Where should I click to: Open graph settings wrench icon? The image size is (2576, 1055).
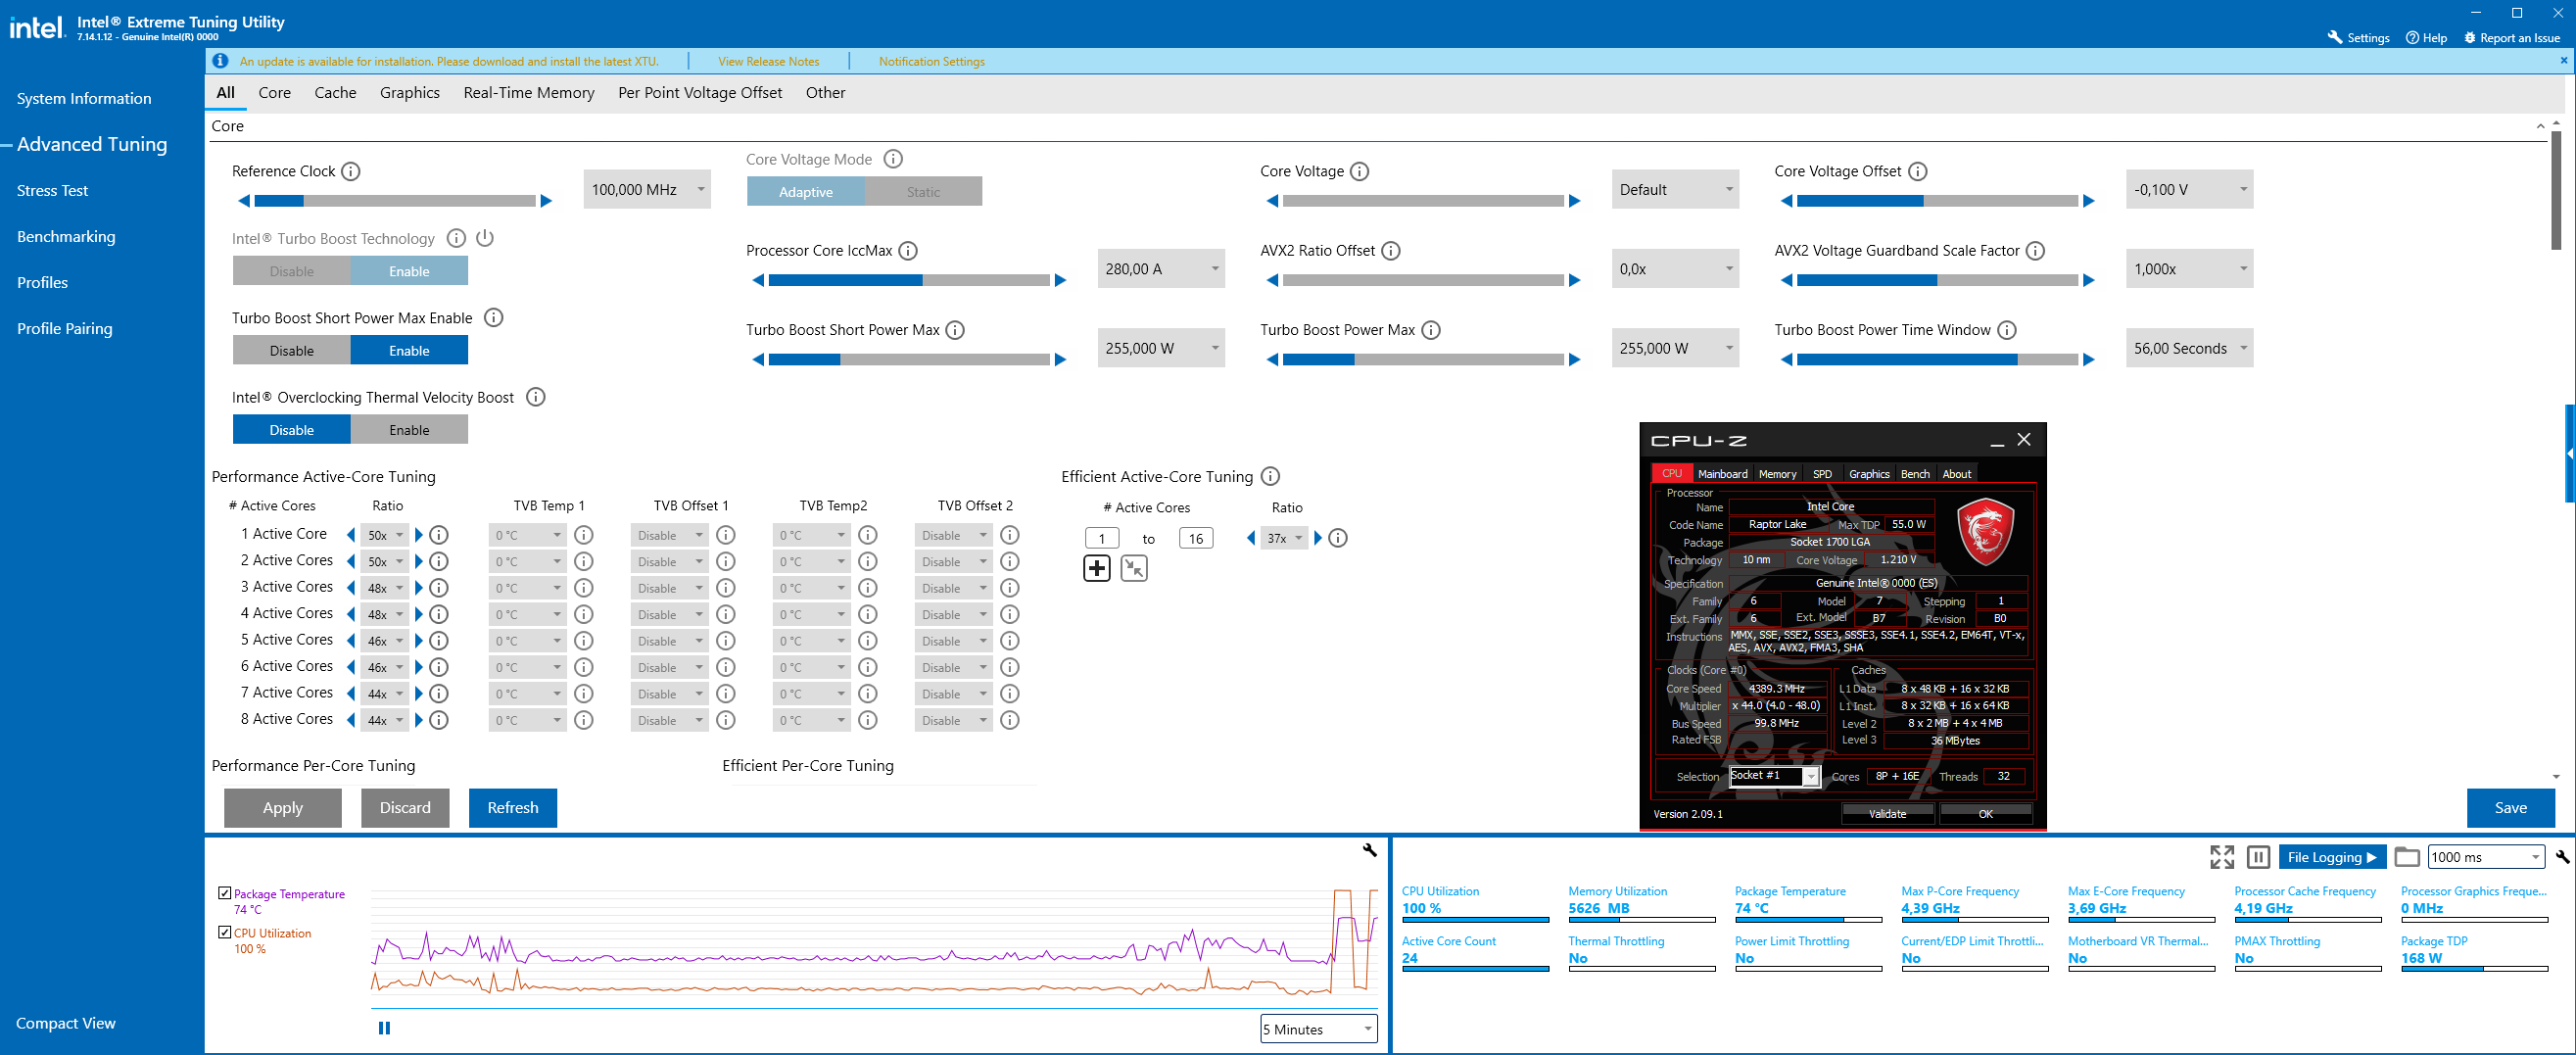pos(1370,850)
